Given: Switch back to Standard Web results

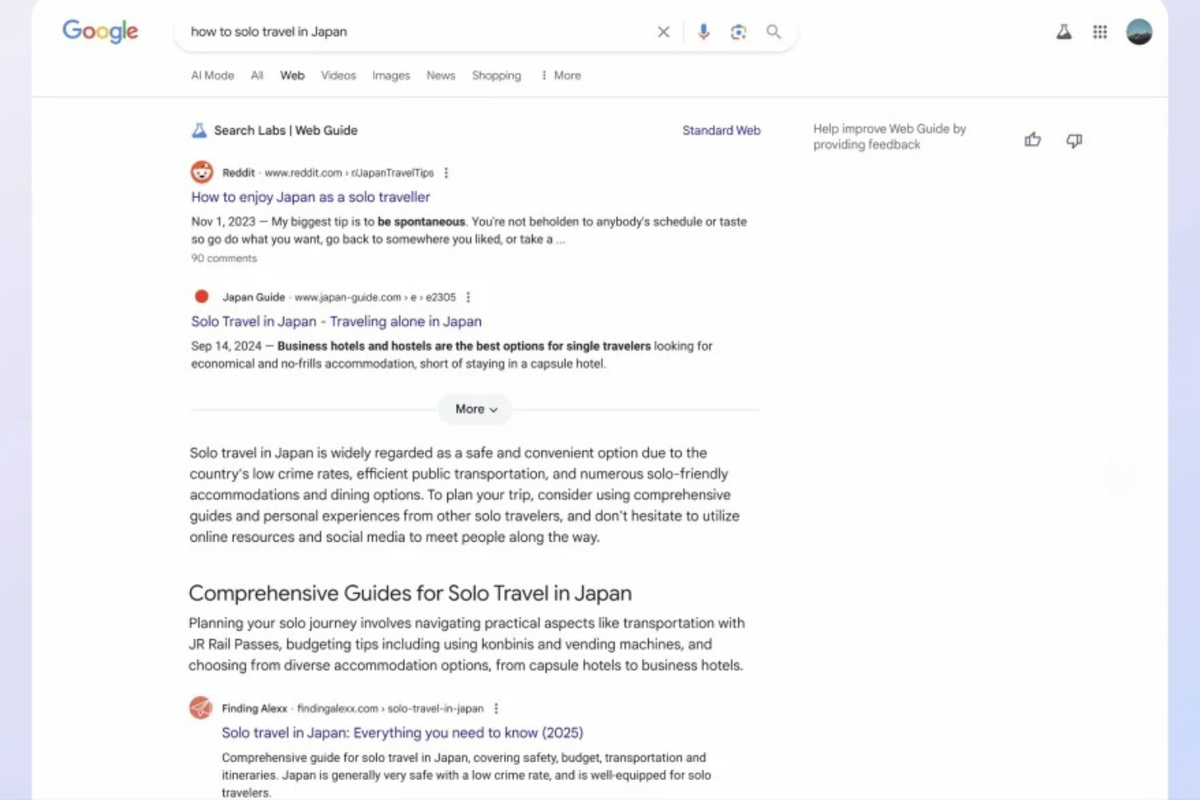Looking at the screenshot, I should tap(721, 130).
